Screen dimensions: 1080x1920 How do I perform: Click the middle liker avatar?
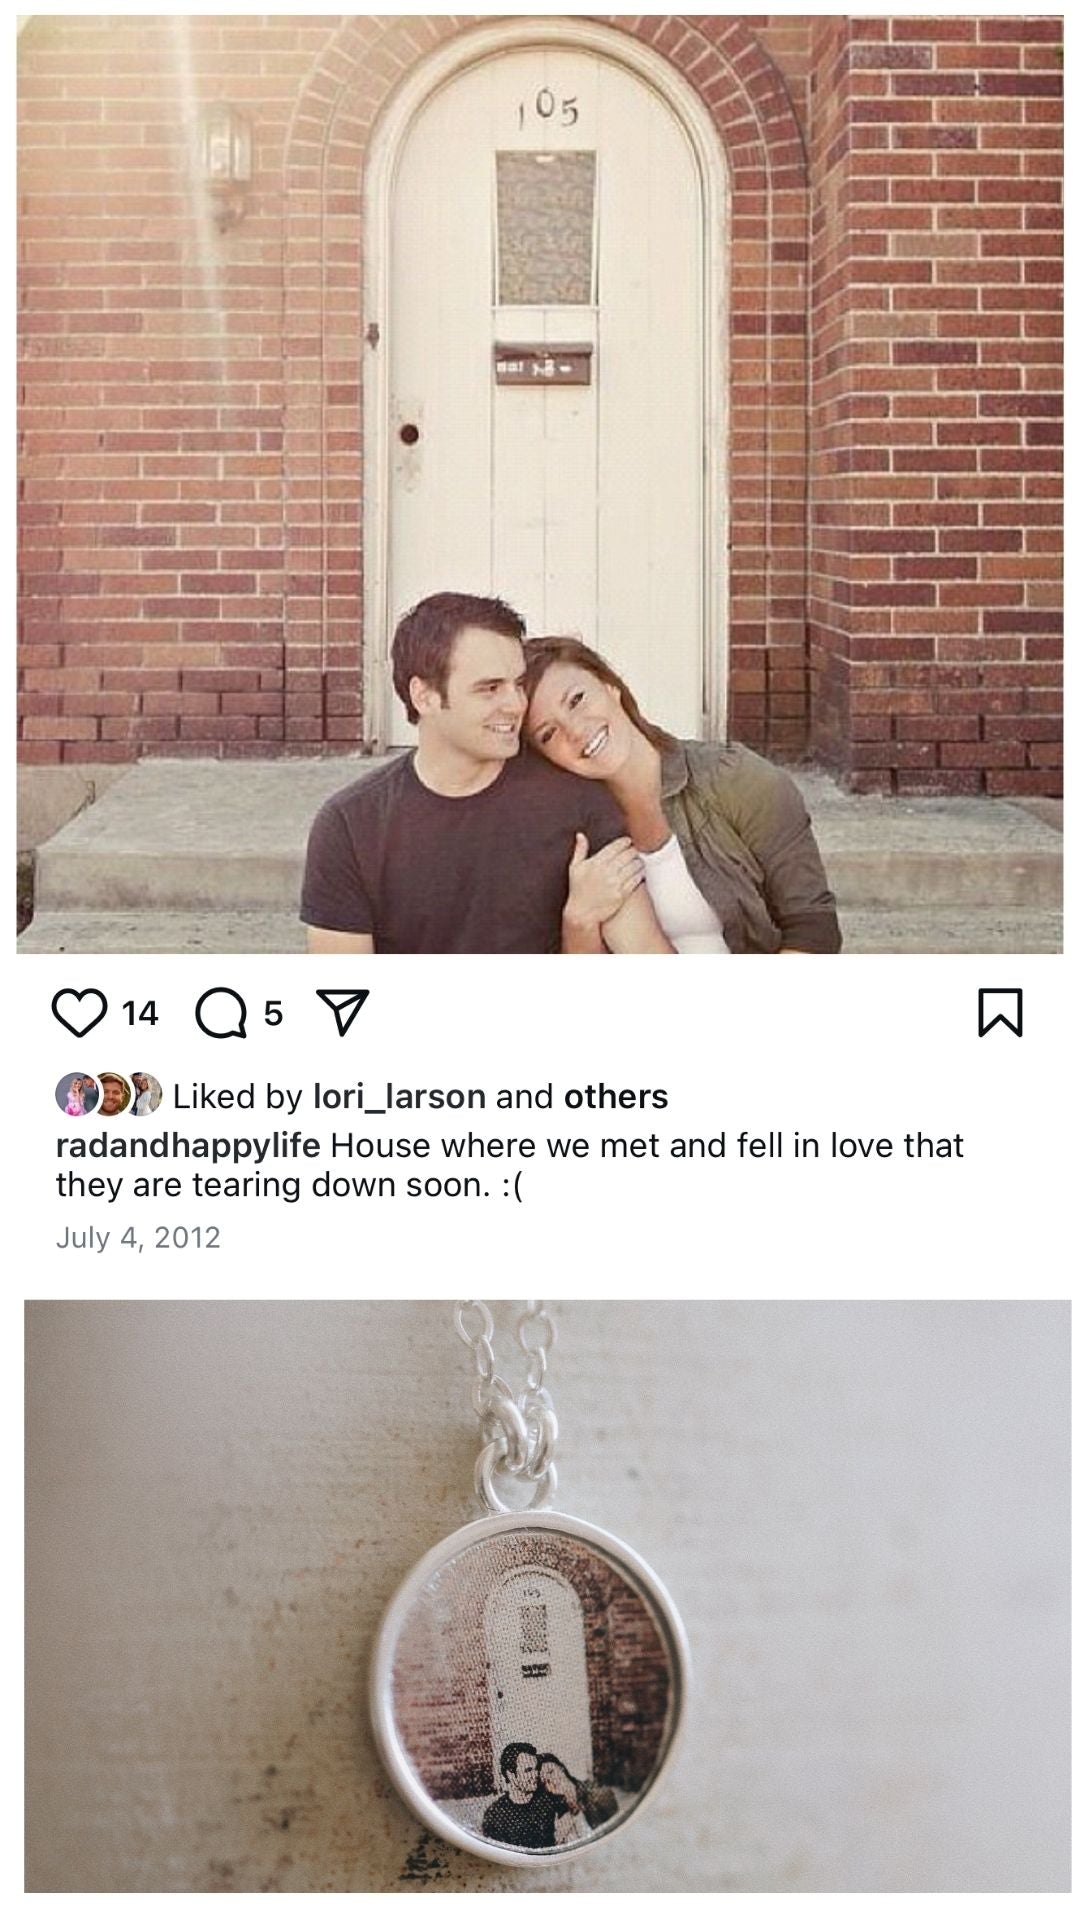click(110, 1096)
